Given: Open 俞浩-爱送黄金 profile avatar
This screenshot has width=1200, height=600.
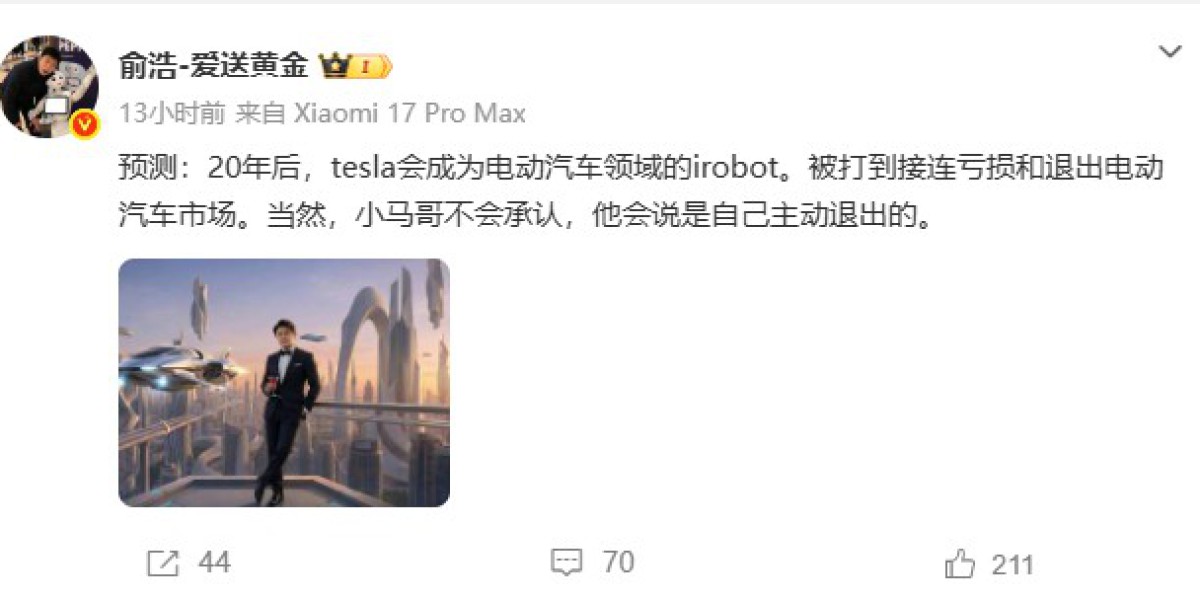Looking at the screenshot, I should [x=50, y=86].
